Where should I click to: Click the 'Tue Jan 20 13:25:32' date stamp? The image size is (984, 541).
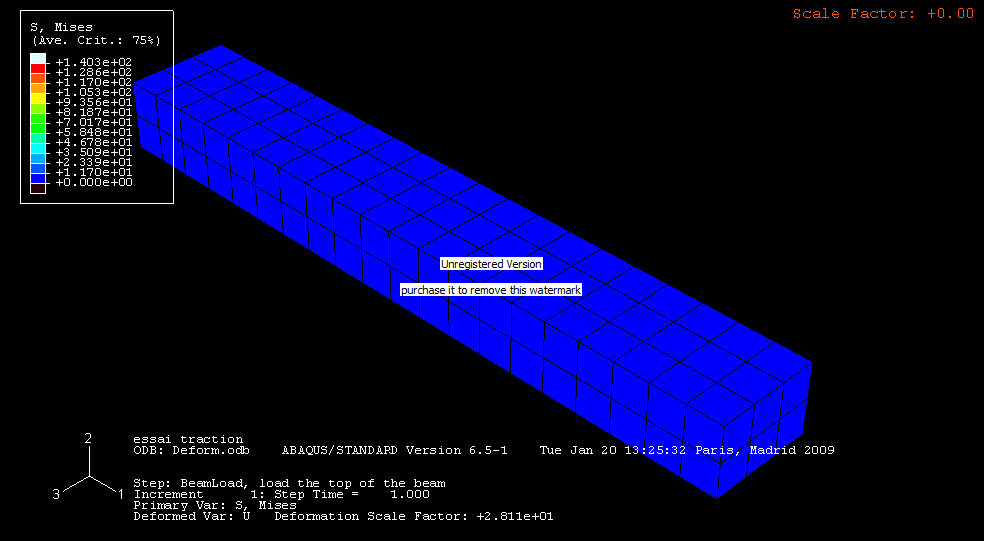click(612, 450)
